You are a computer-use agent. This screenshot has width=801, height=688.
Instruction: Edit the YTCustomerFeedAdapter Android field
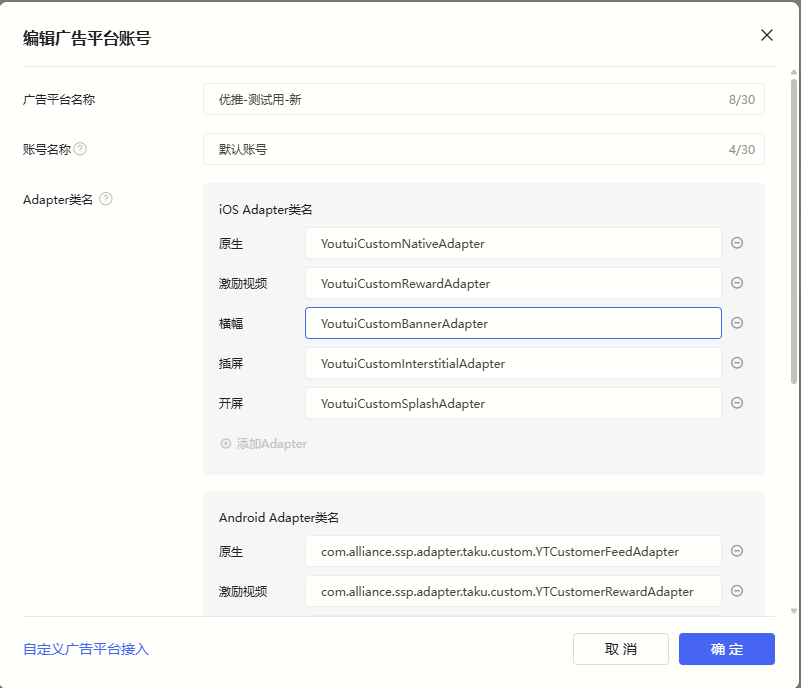tap(513, 551)
